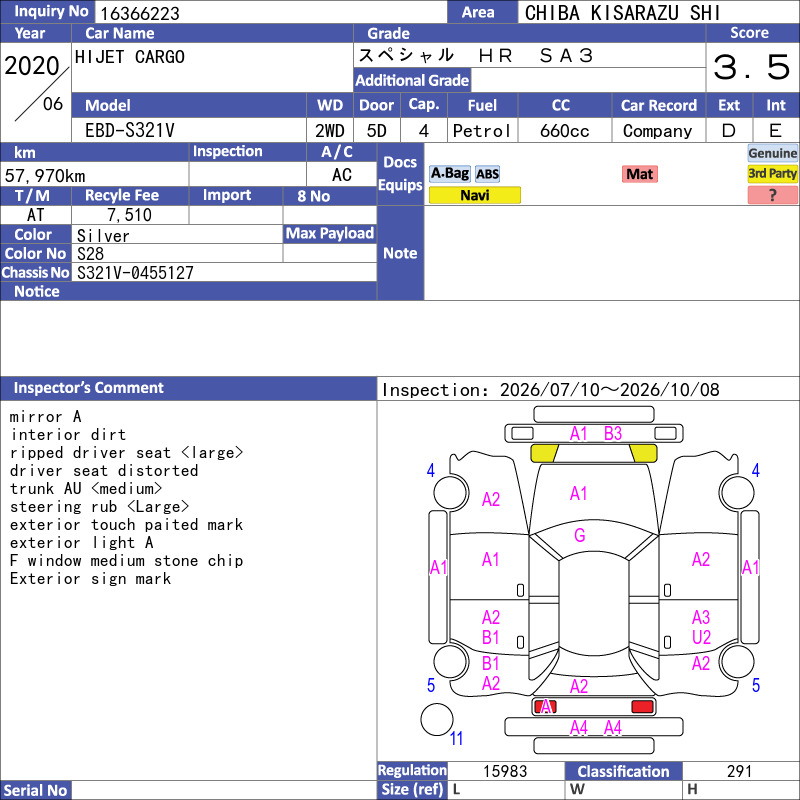Click the color value Silver
Viewport: 800px width, 800px height.
103,236
